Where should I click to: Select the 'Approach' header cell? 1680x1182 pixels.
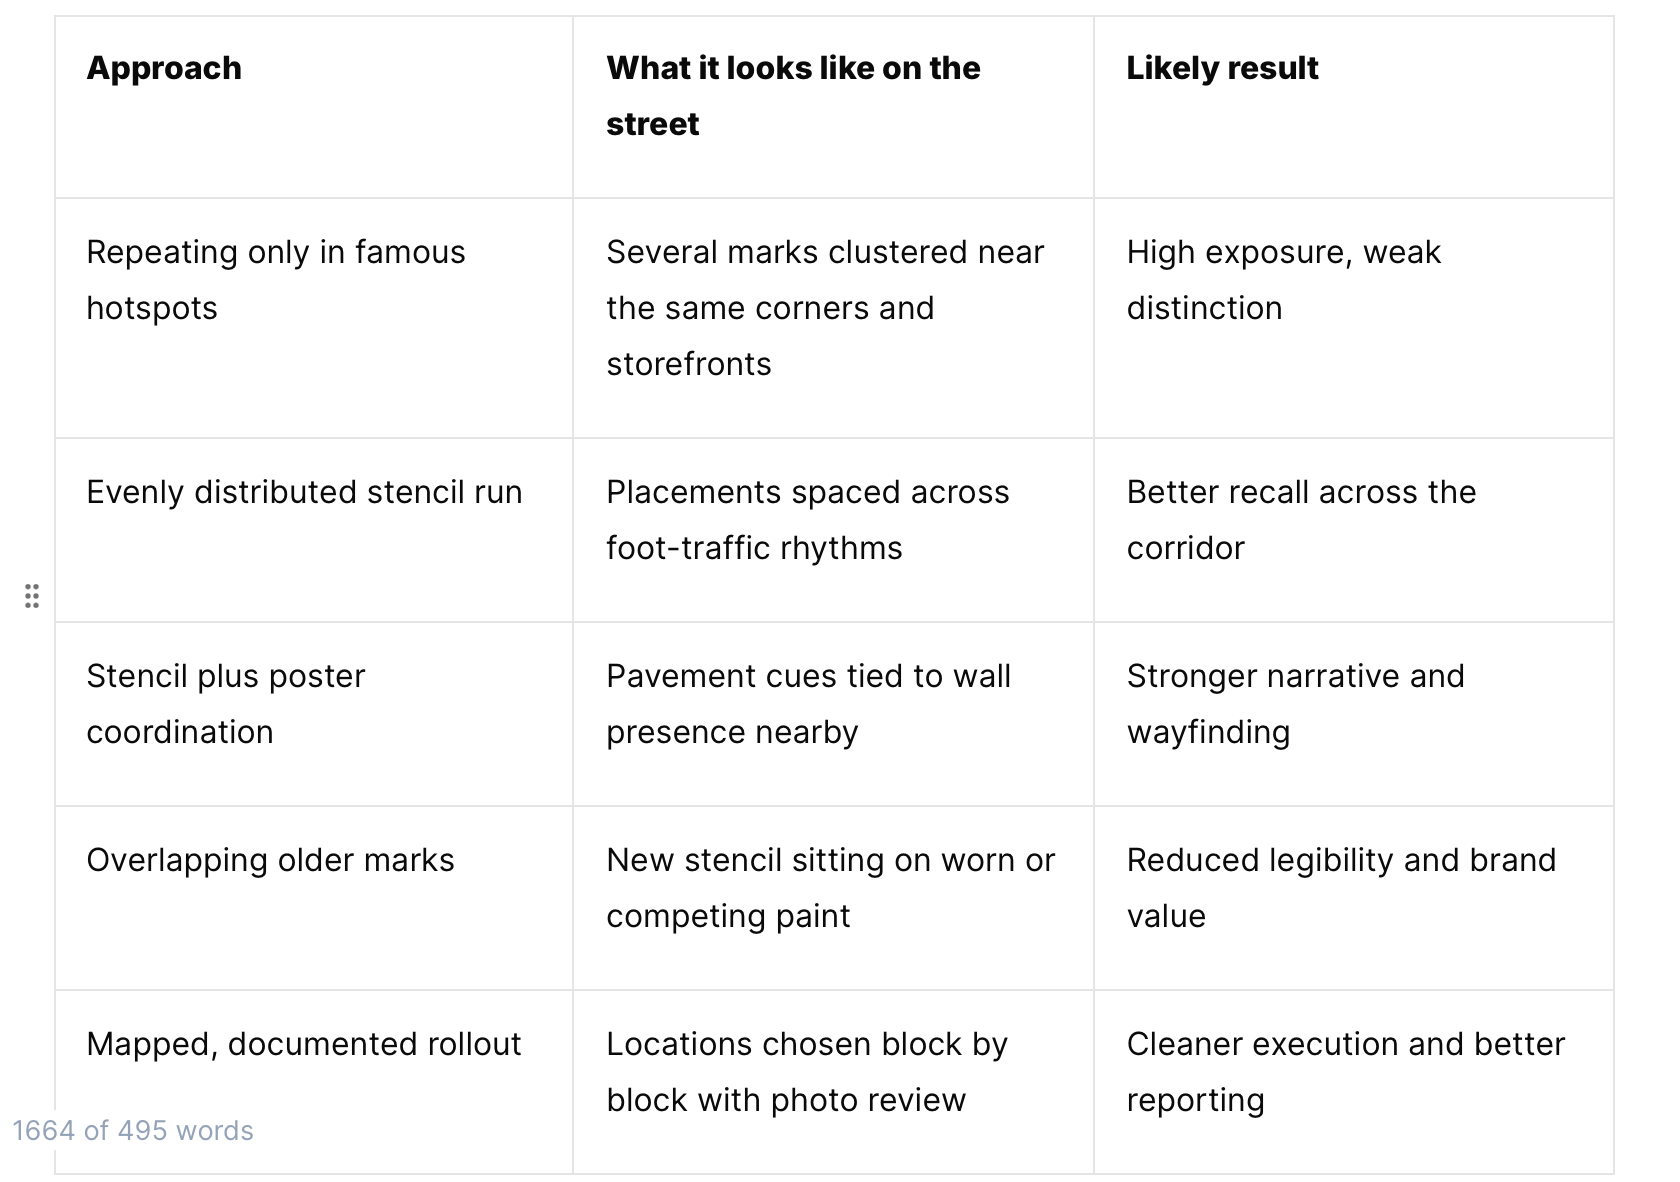314,107
